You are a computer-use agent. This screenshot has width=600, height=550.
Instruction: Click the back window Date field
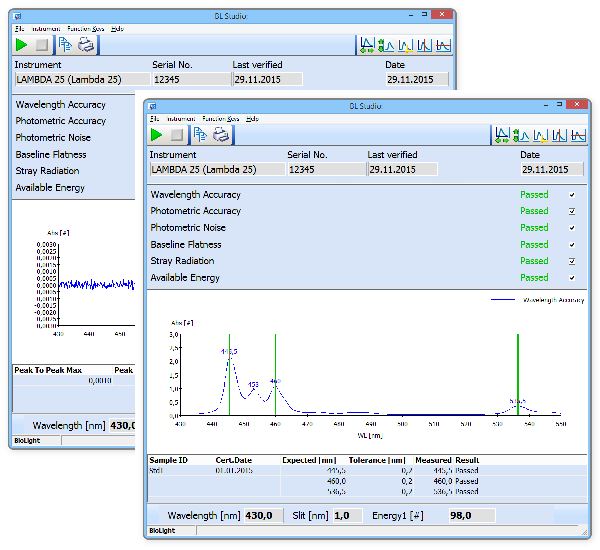click(x=417, y=80)
